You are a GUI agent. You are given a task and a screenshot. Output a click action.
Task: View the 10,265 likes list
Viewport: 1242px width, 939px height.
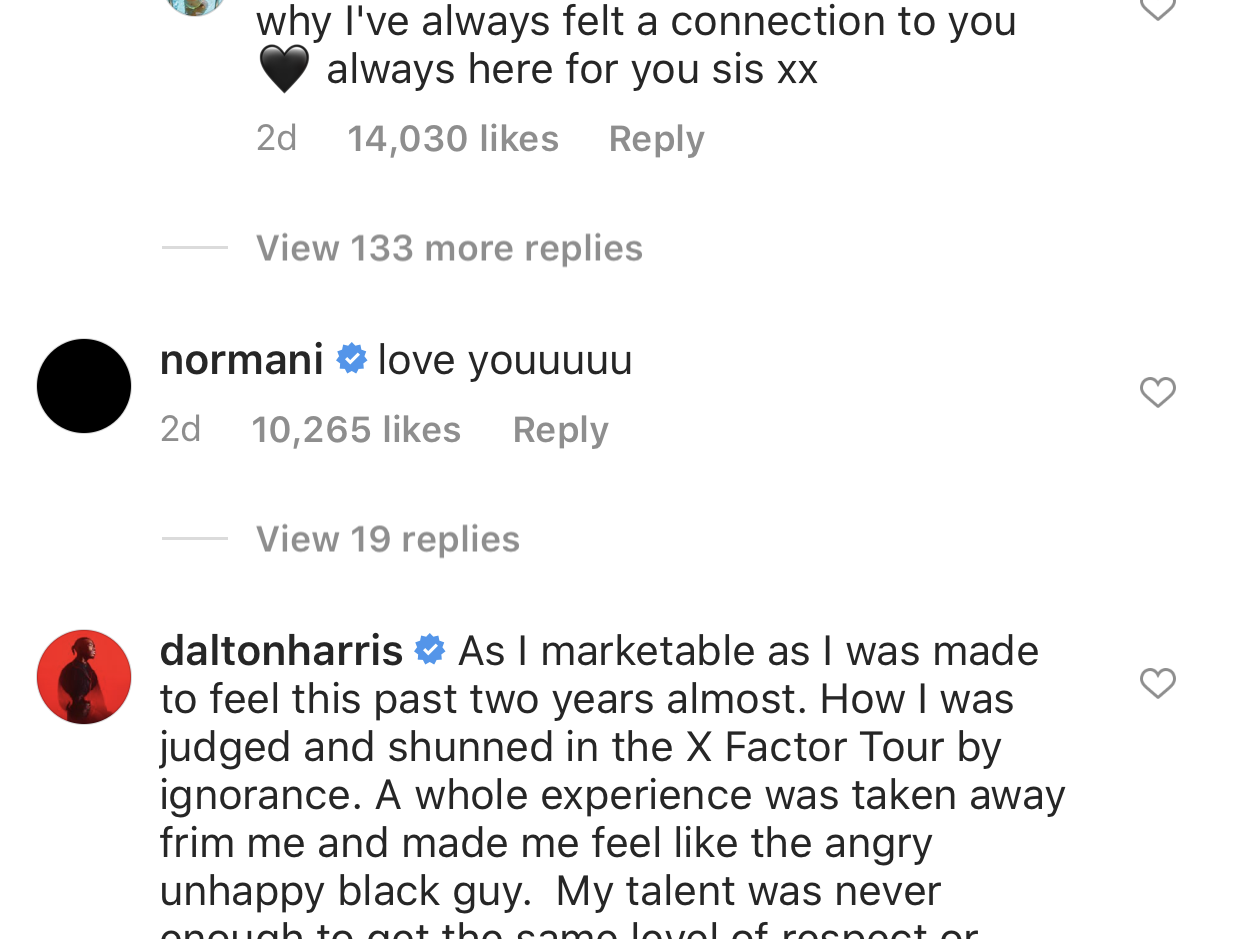tap(356, 430)
